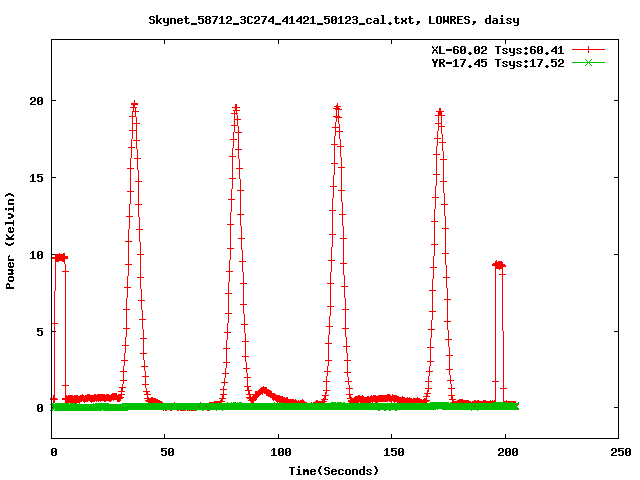Image resolution: width=640 pixels, height=480 pixels.
Task: Click the x-axis tick label 250
Action: pos(620,452)
